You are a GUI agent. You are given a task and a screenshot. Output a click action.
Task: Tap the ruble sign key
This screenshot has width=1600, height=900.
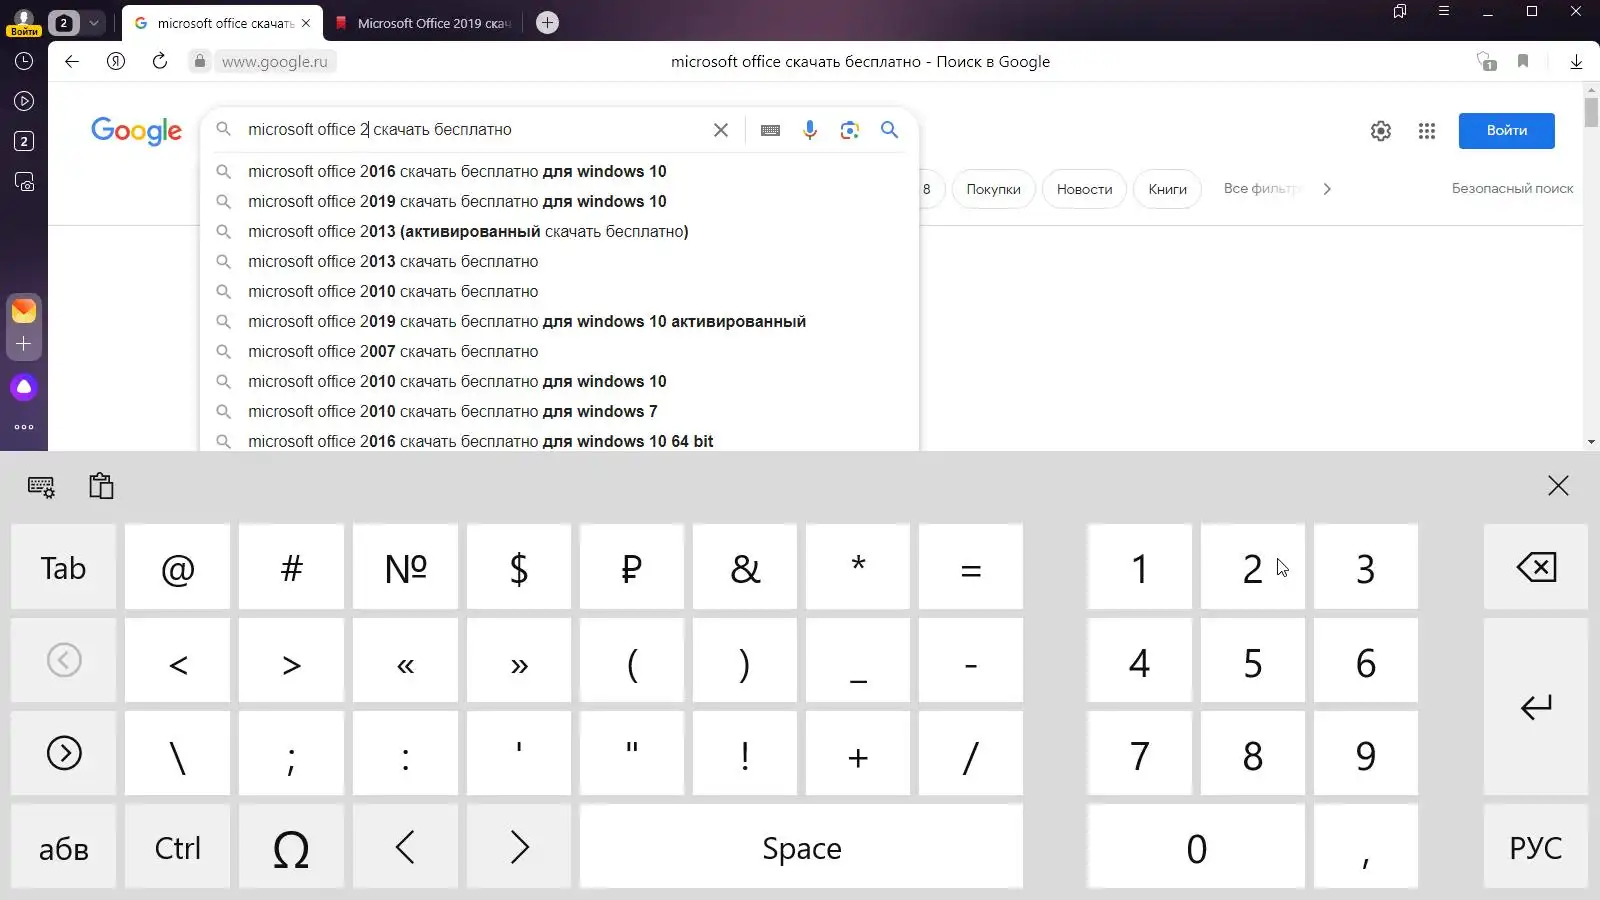coord(631,567)
